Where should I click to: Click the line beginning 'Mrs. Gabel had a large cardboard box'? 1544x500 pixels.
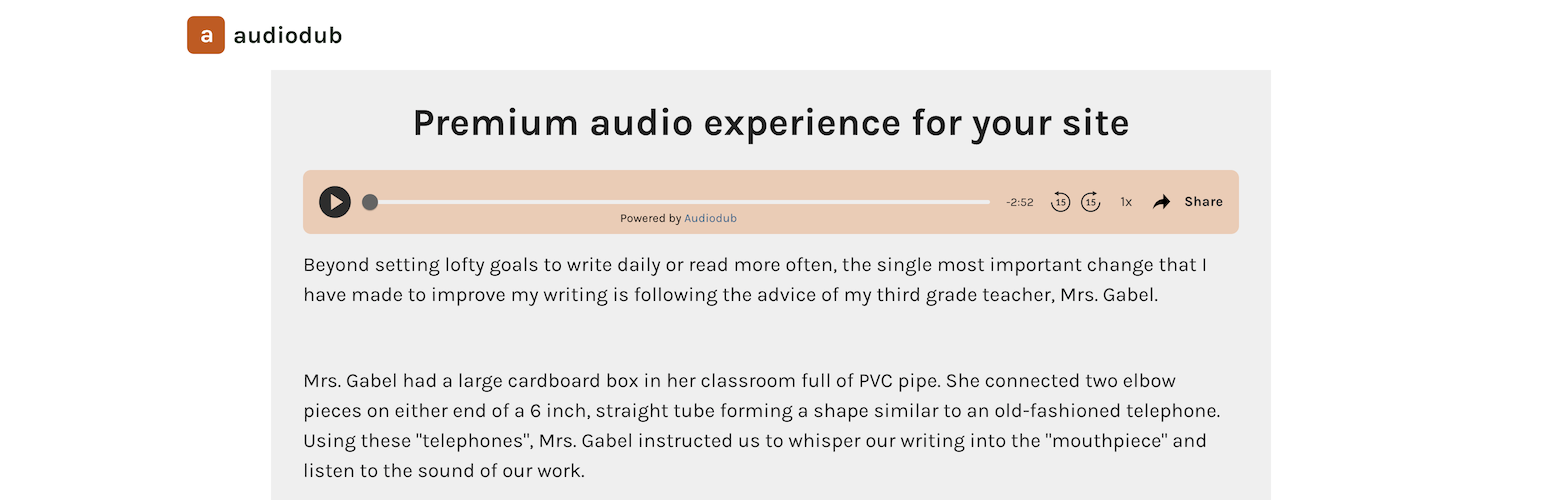pos(740,381)
